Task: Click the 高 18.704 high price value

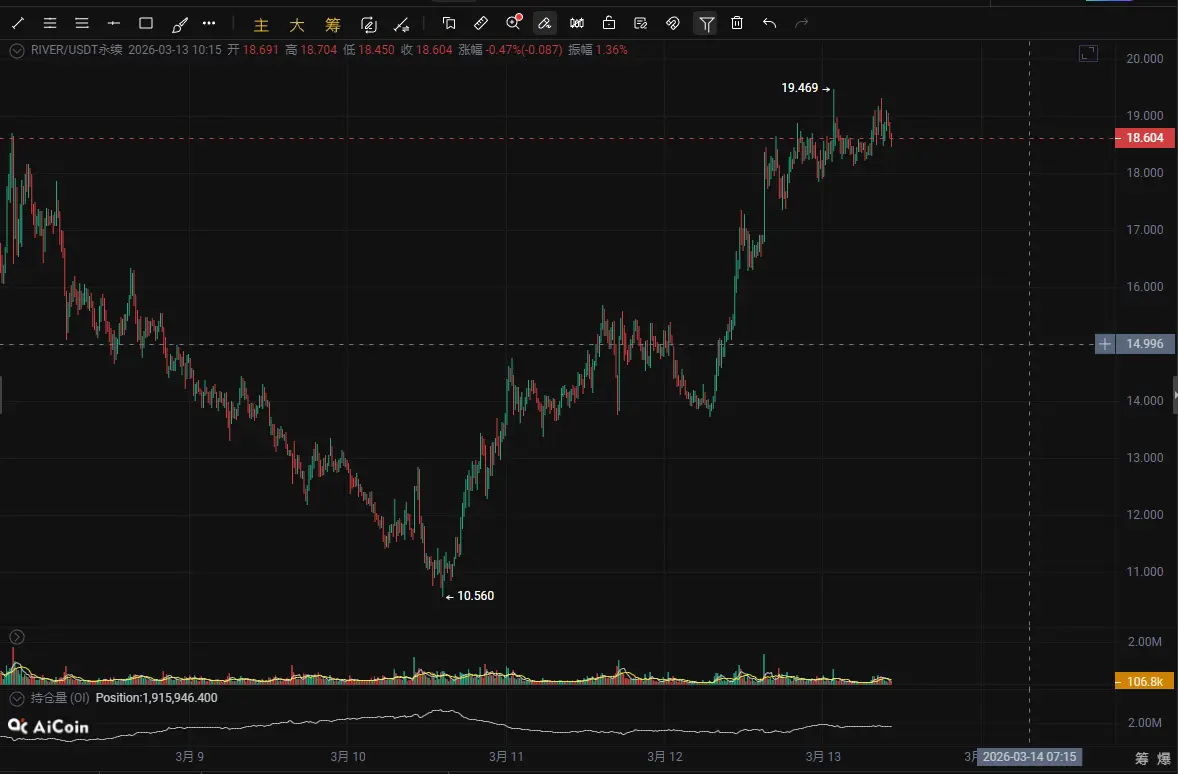Action: pos(311,50)
